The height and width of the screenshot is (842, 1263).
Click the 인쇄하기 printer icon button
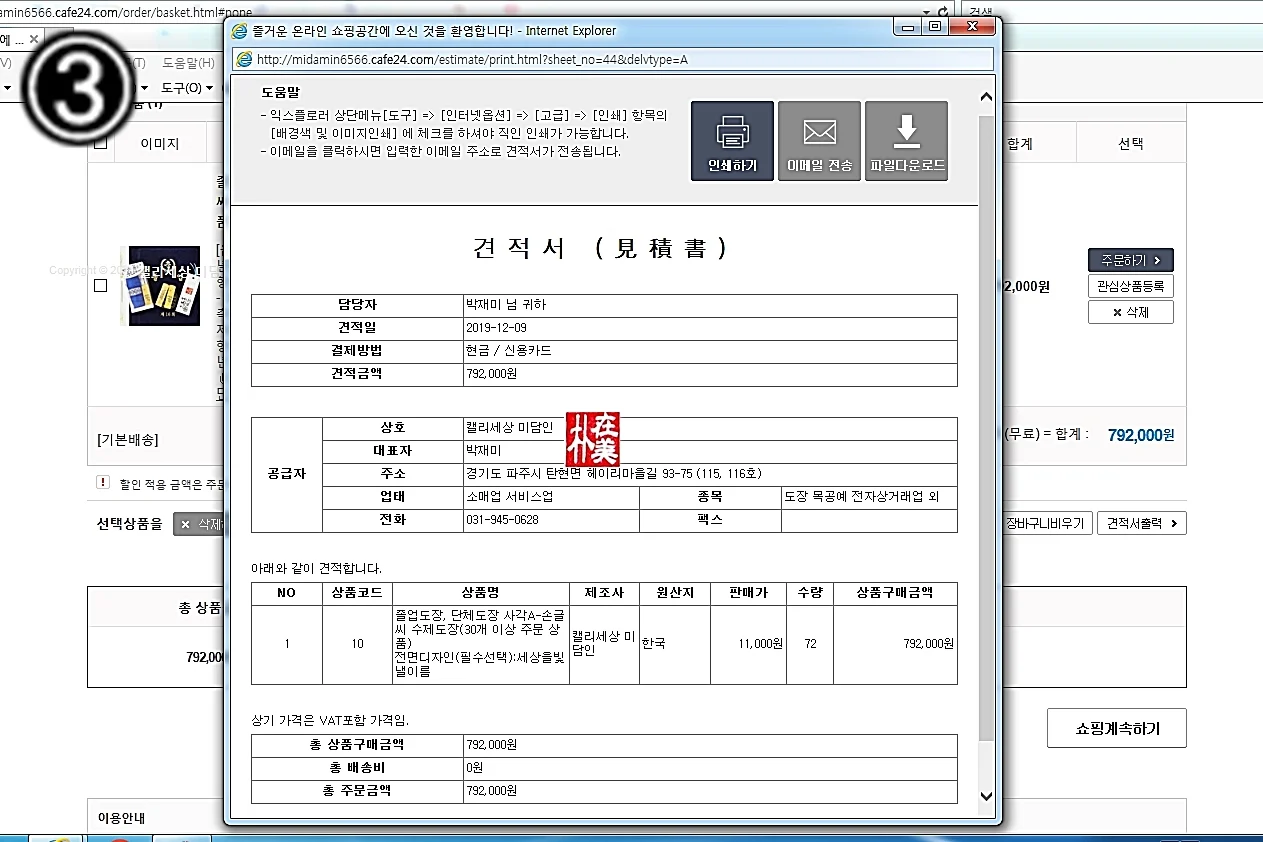(x=732, y=141)
